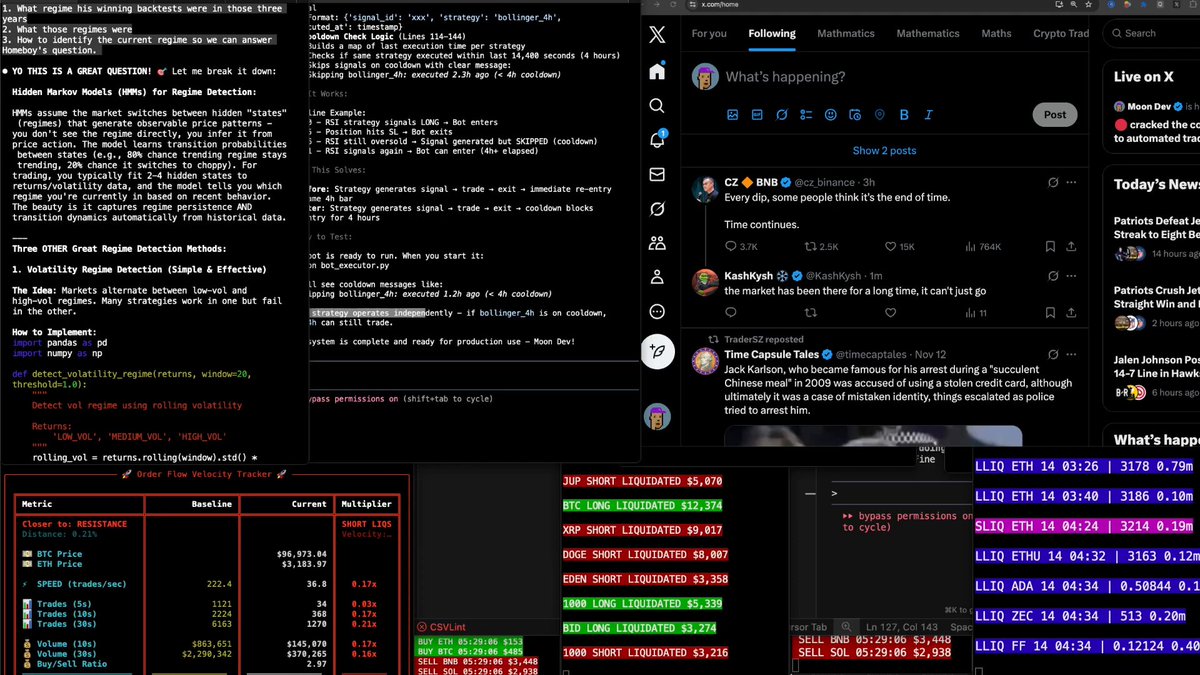The height and width of the screenshot is (675, 1200).
Task: Switch to the For you tab
Action: click(709, 33)
